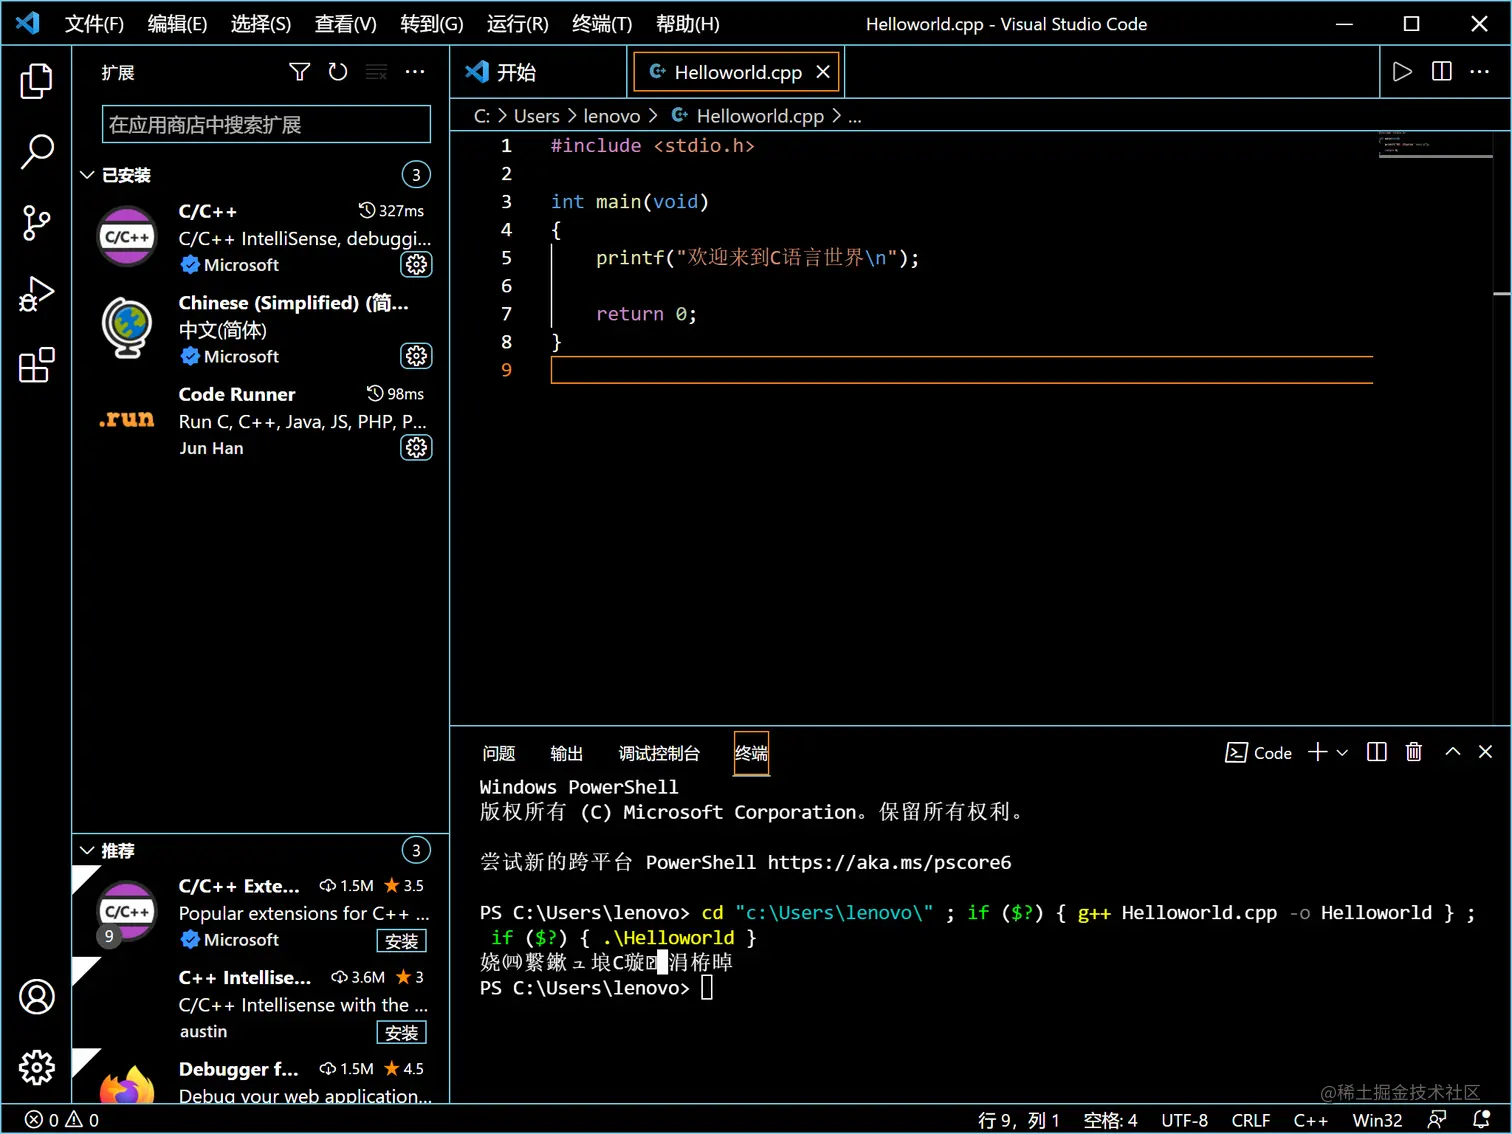The image size is (1512, 1134).
Task: Split the editor to the right
Action: coord(1441,72)
